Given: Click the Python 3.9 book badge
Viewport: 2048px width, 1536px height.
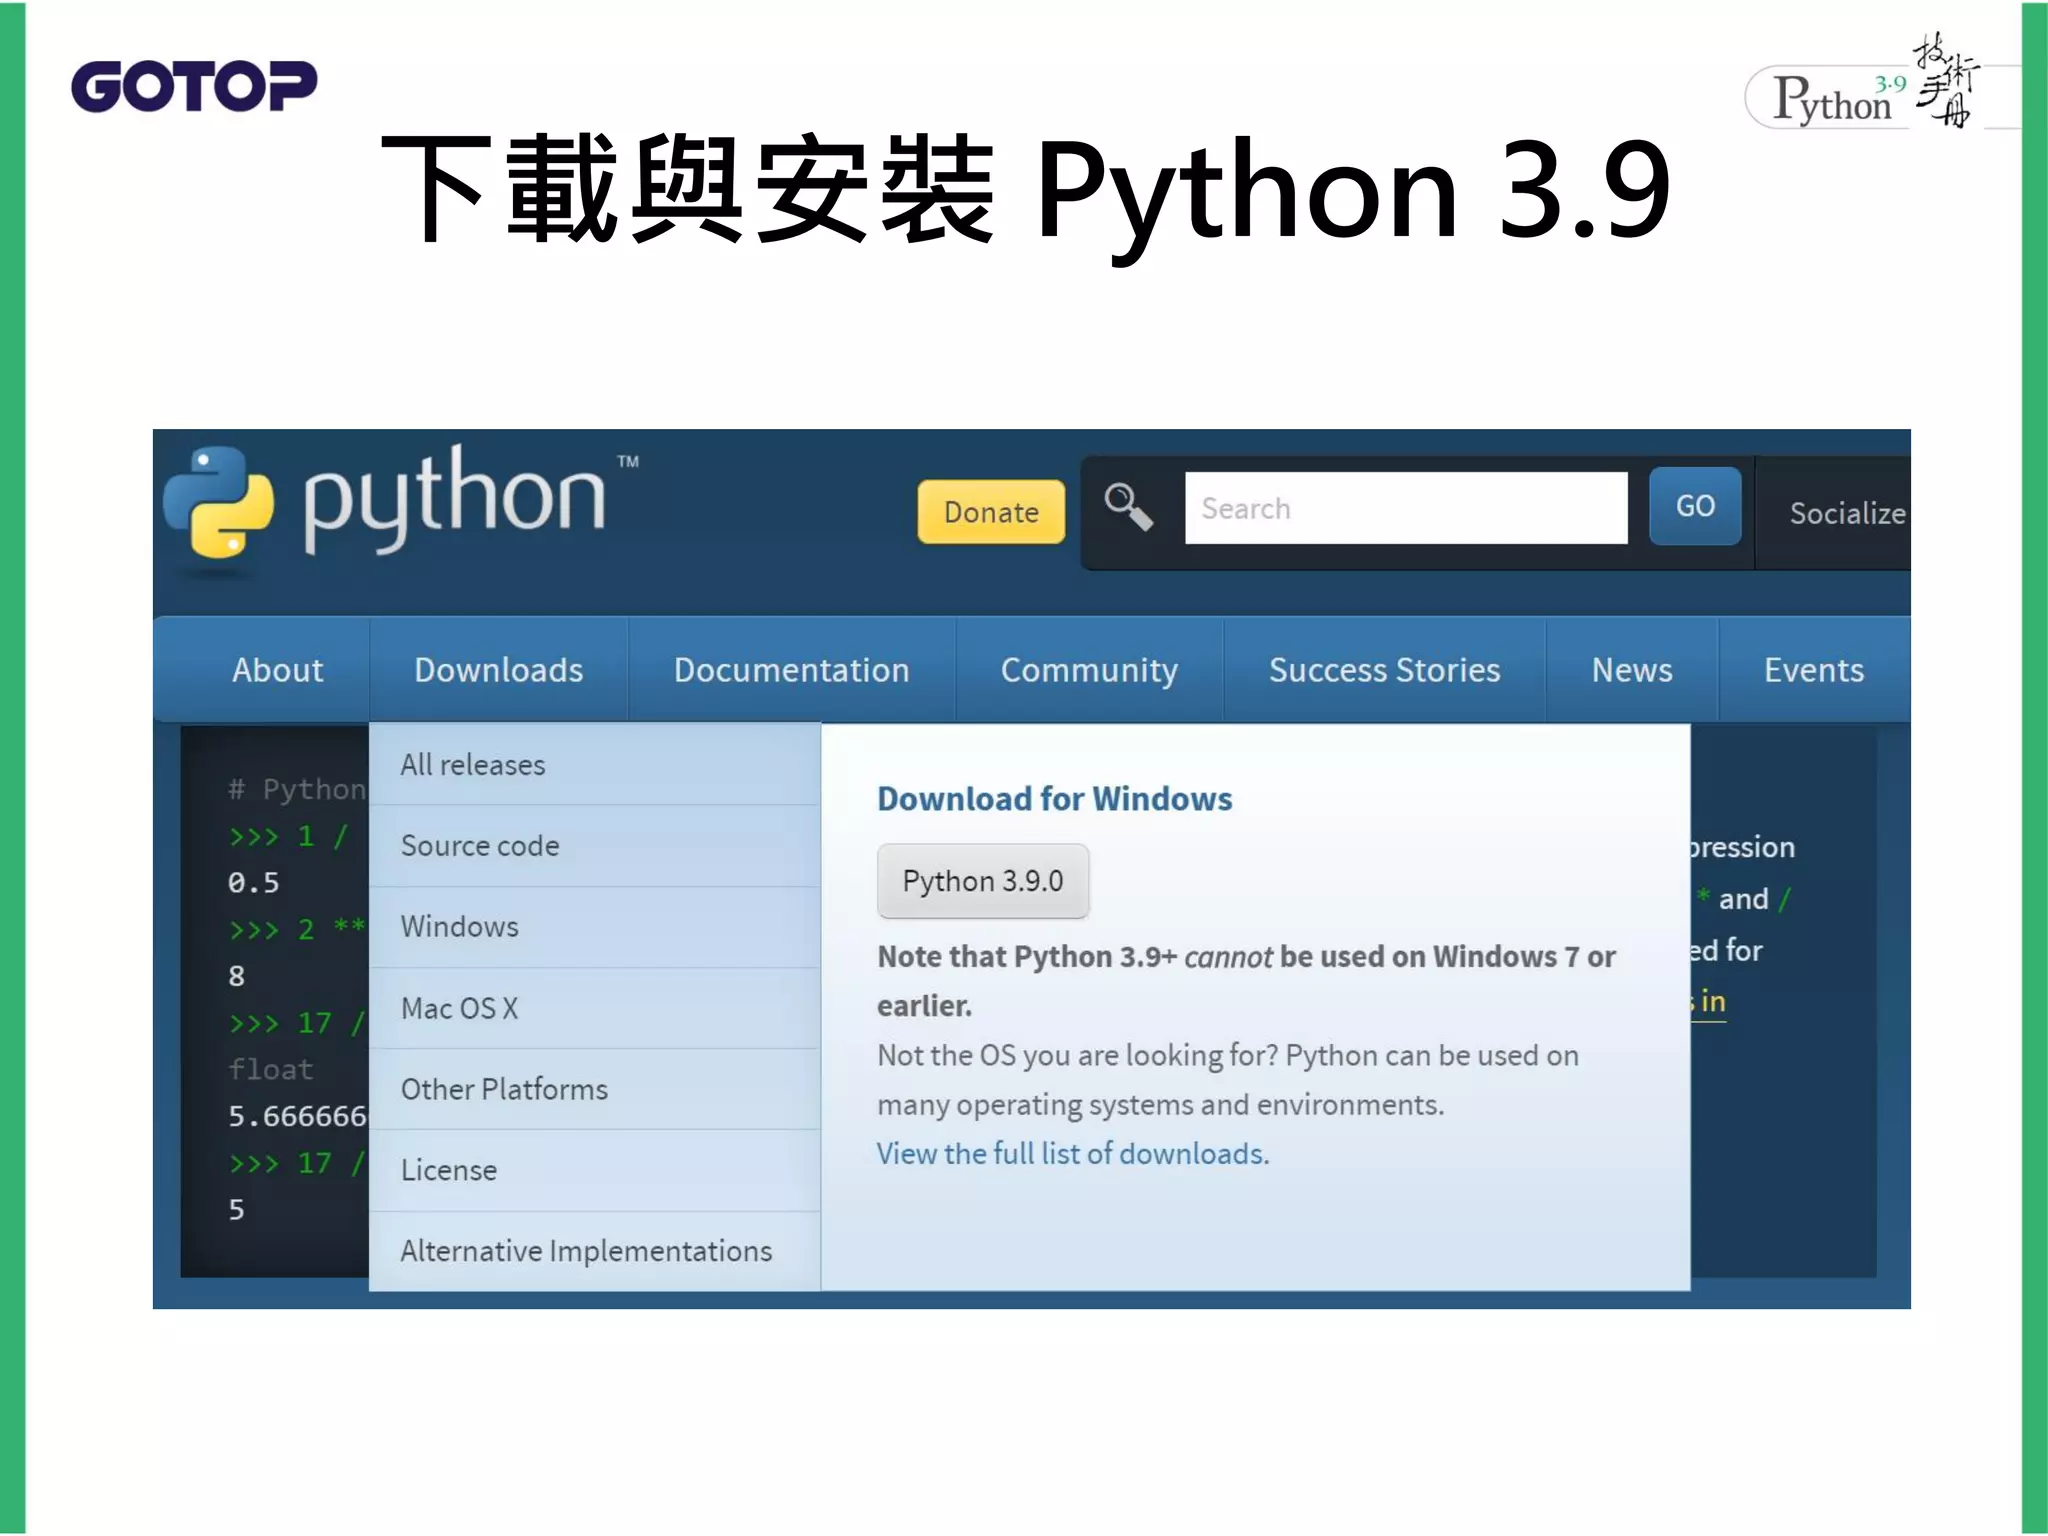Looking at the screenshot, I should [1862, 85].
